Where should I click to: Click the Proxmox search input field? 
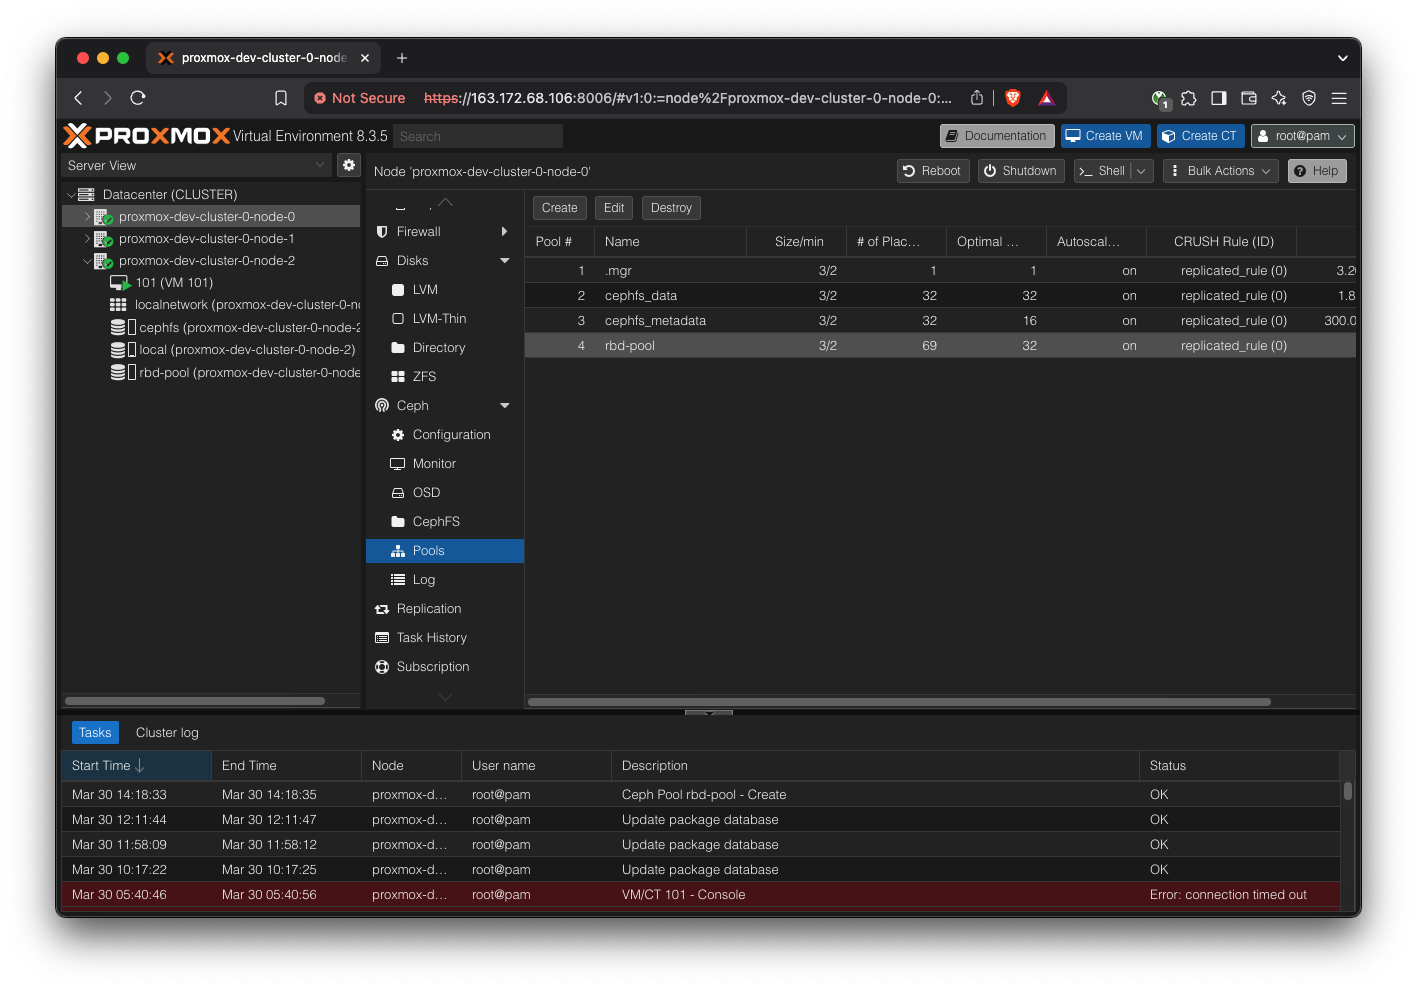[x=477, y=136]
